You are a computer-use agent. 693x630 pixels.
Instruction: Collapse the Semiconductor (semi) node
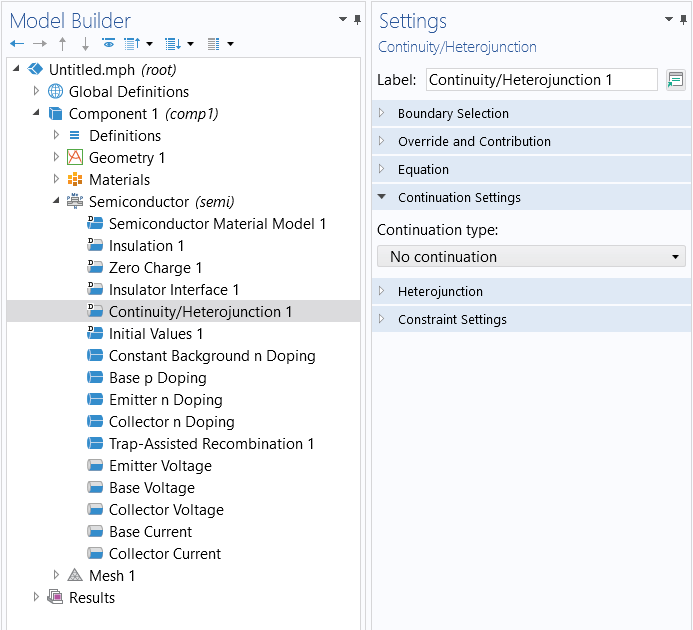(56, 201)
